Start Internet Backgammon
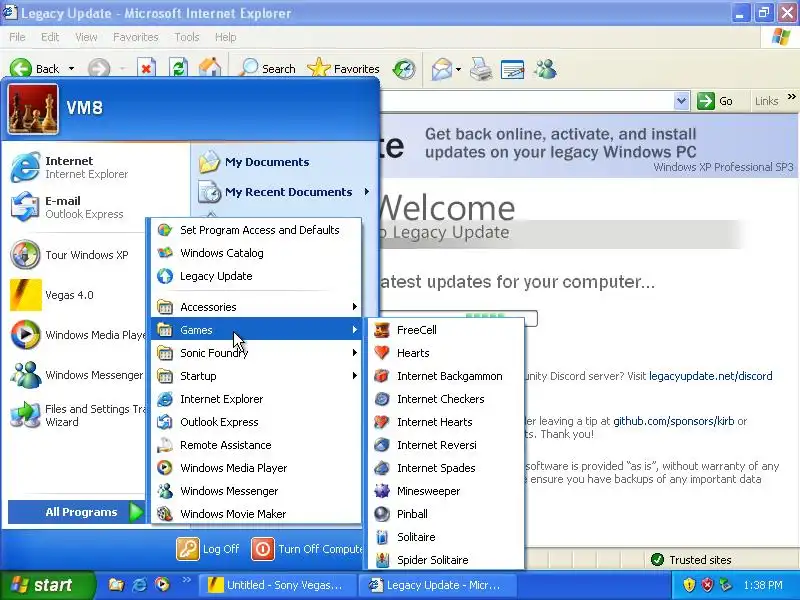Screen dimensions: 800x600 coord(446,376)
